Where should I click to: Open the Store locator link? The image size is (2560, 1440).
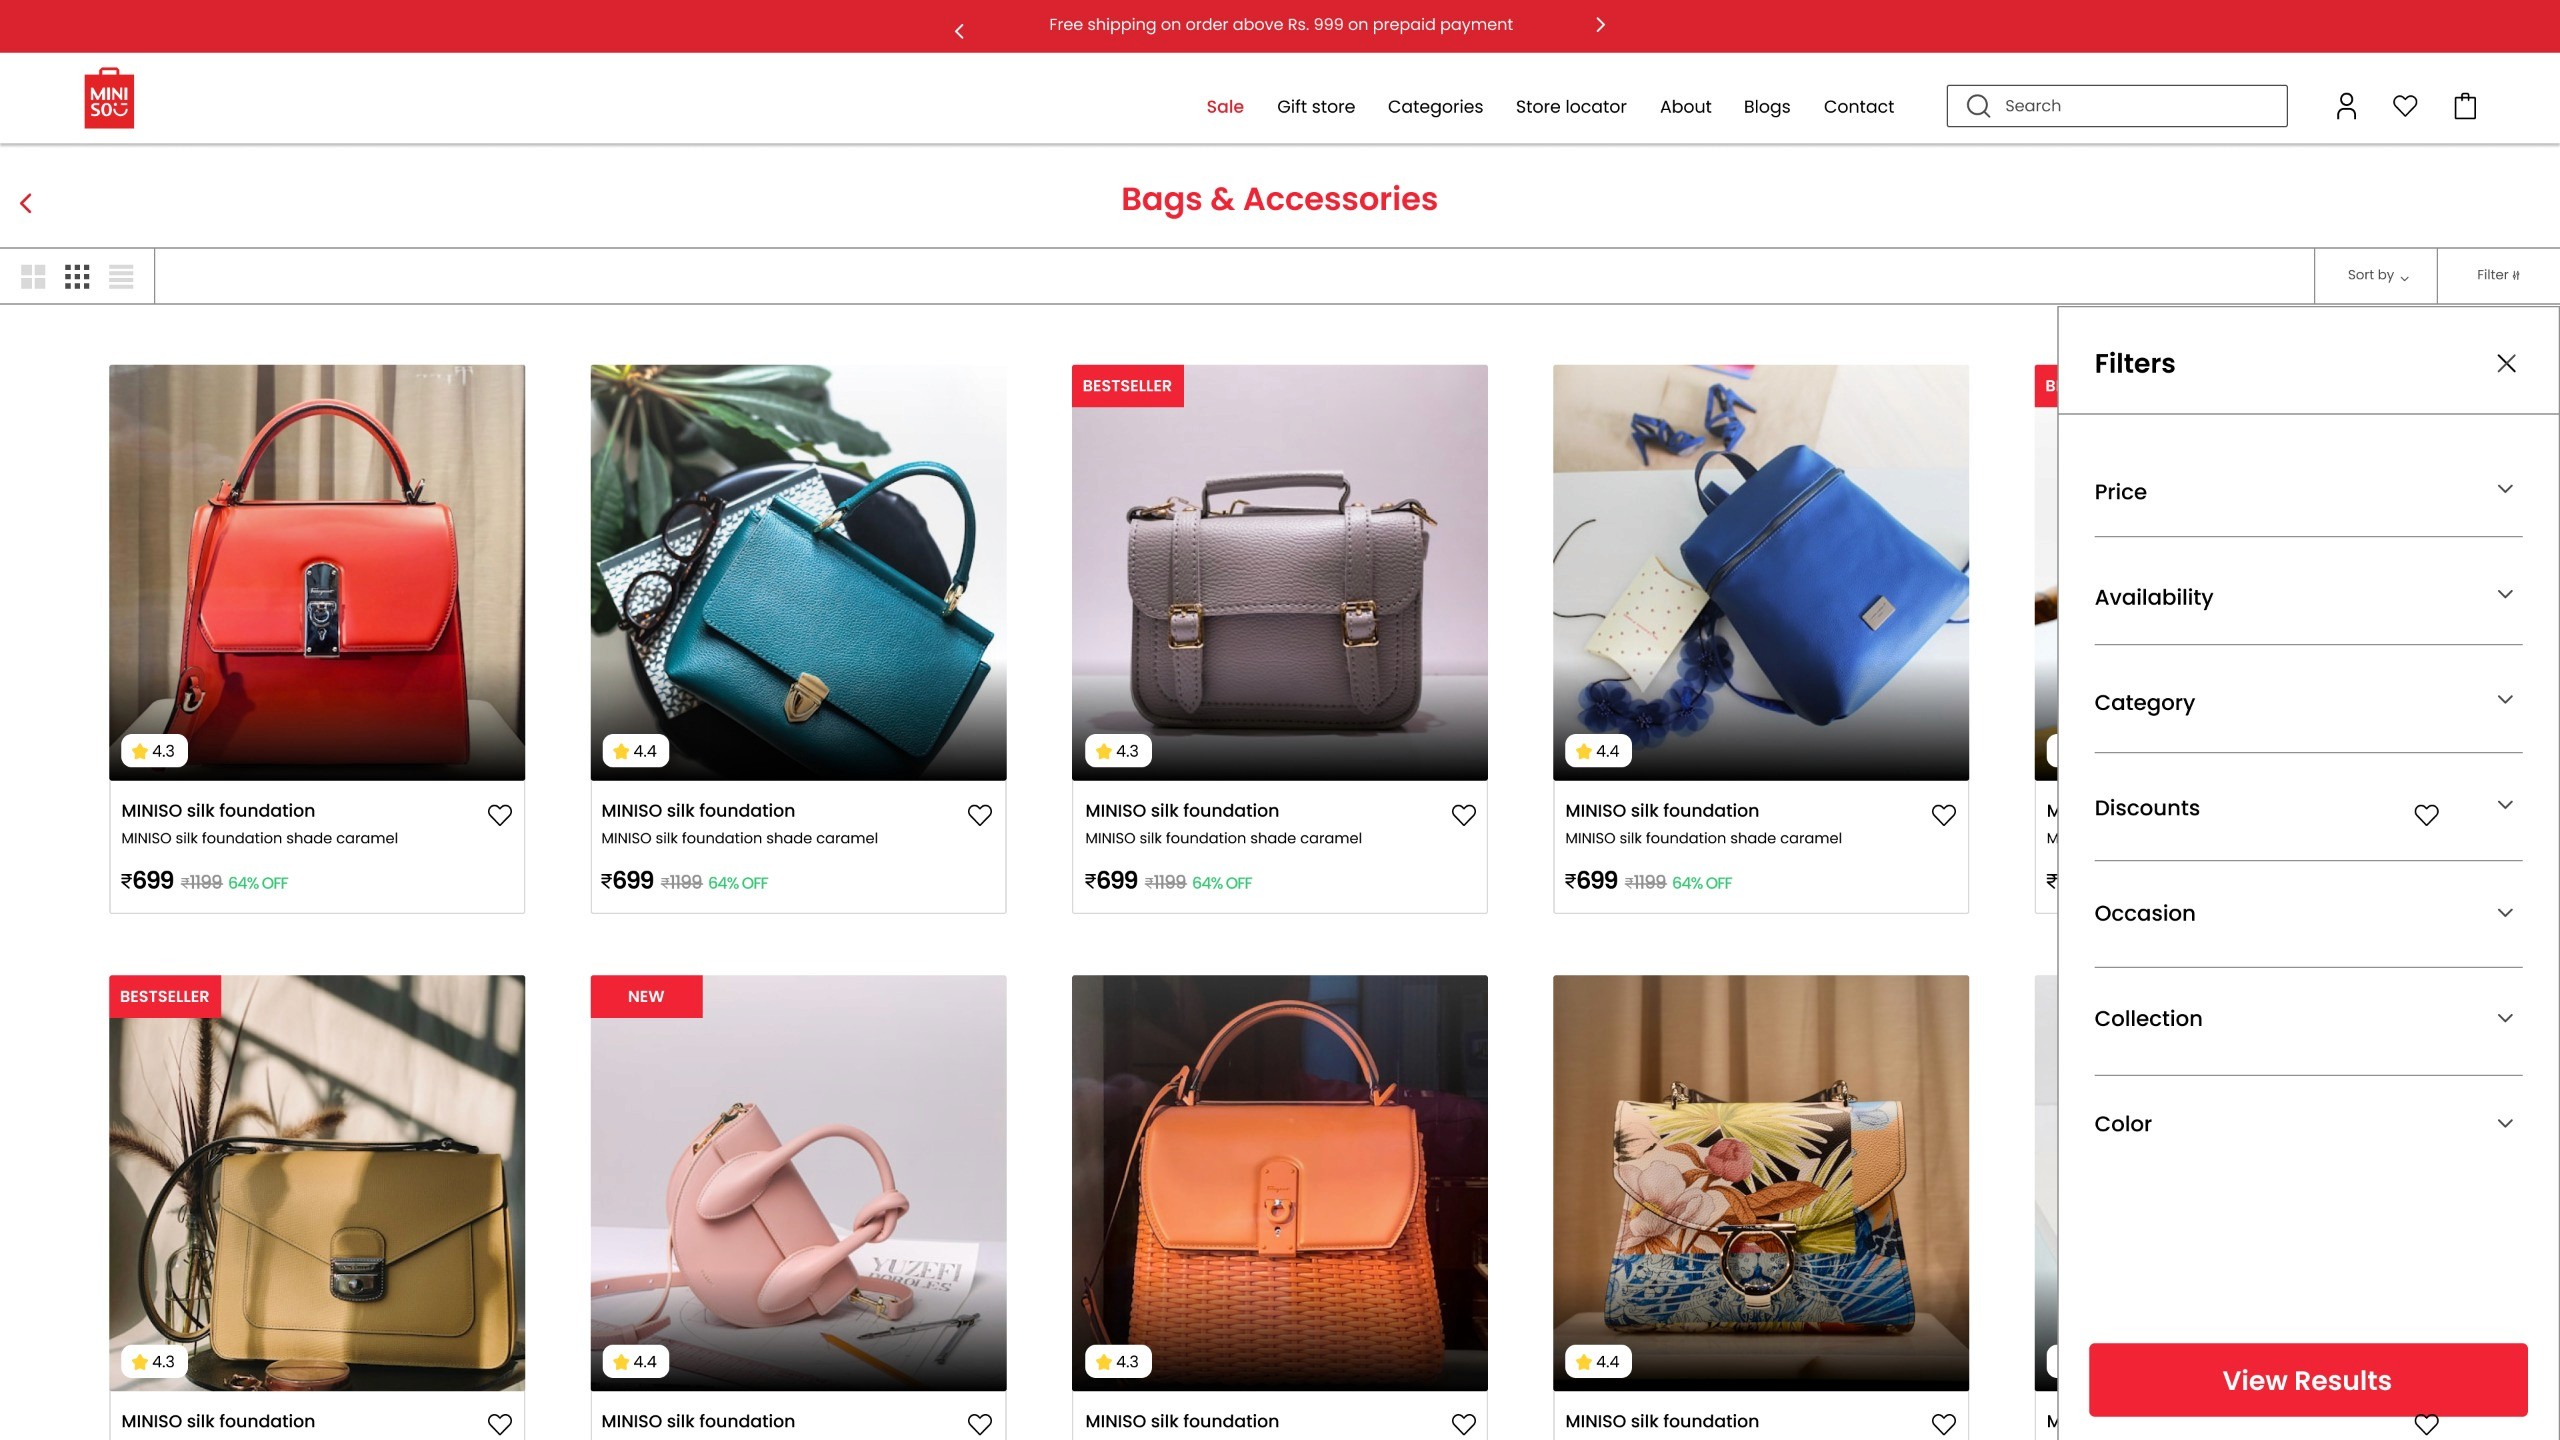click(1571, 106)
